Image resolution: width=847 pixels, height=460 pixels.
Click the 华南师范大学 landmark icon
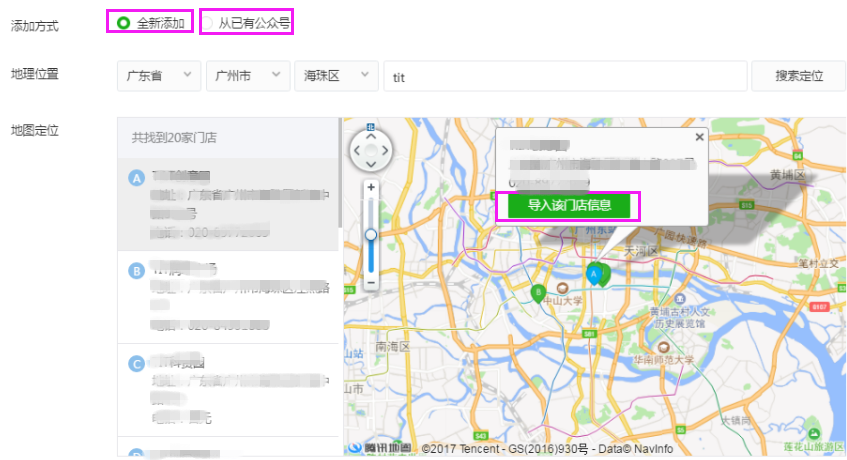coord(663,347)
